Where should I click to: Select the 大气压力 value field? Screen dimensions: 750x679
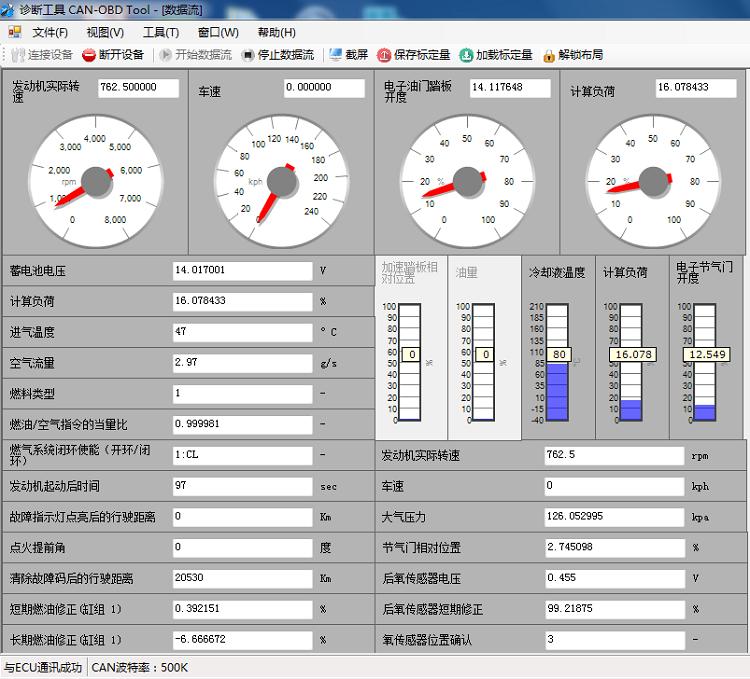[x=612, y=517]
